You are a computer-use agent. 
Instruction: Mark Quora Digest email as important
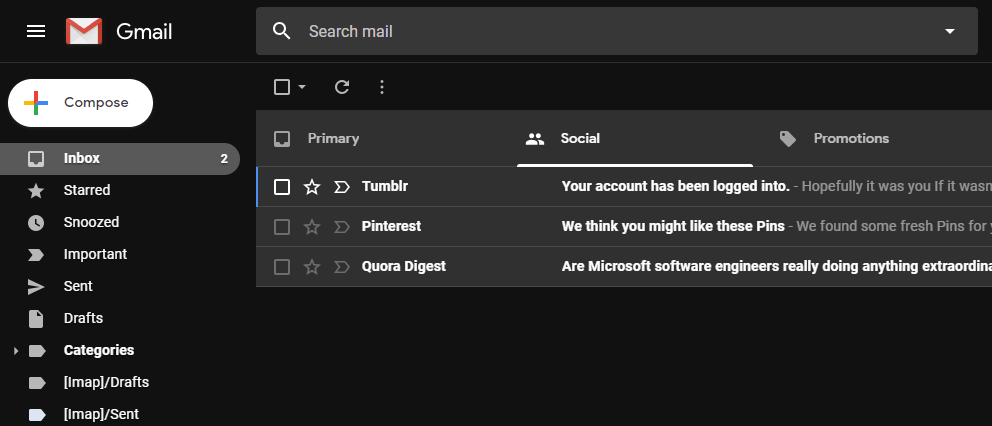pos(342,267)
